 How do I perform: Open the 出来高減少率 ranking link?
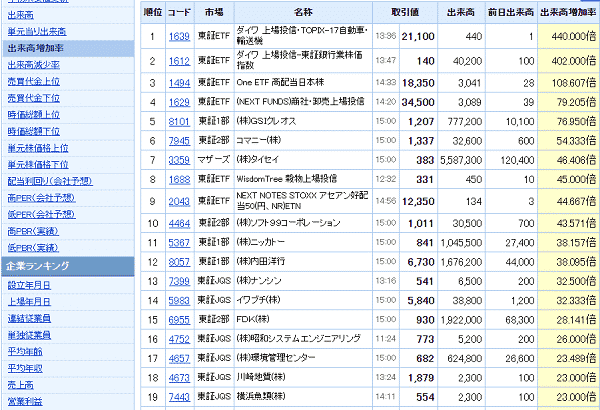34,65
